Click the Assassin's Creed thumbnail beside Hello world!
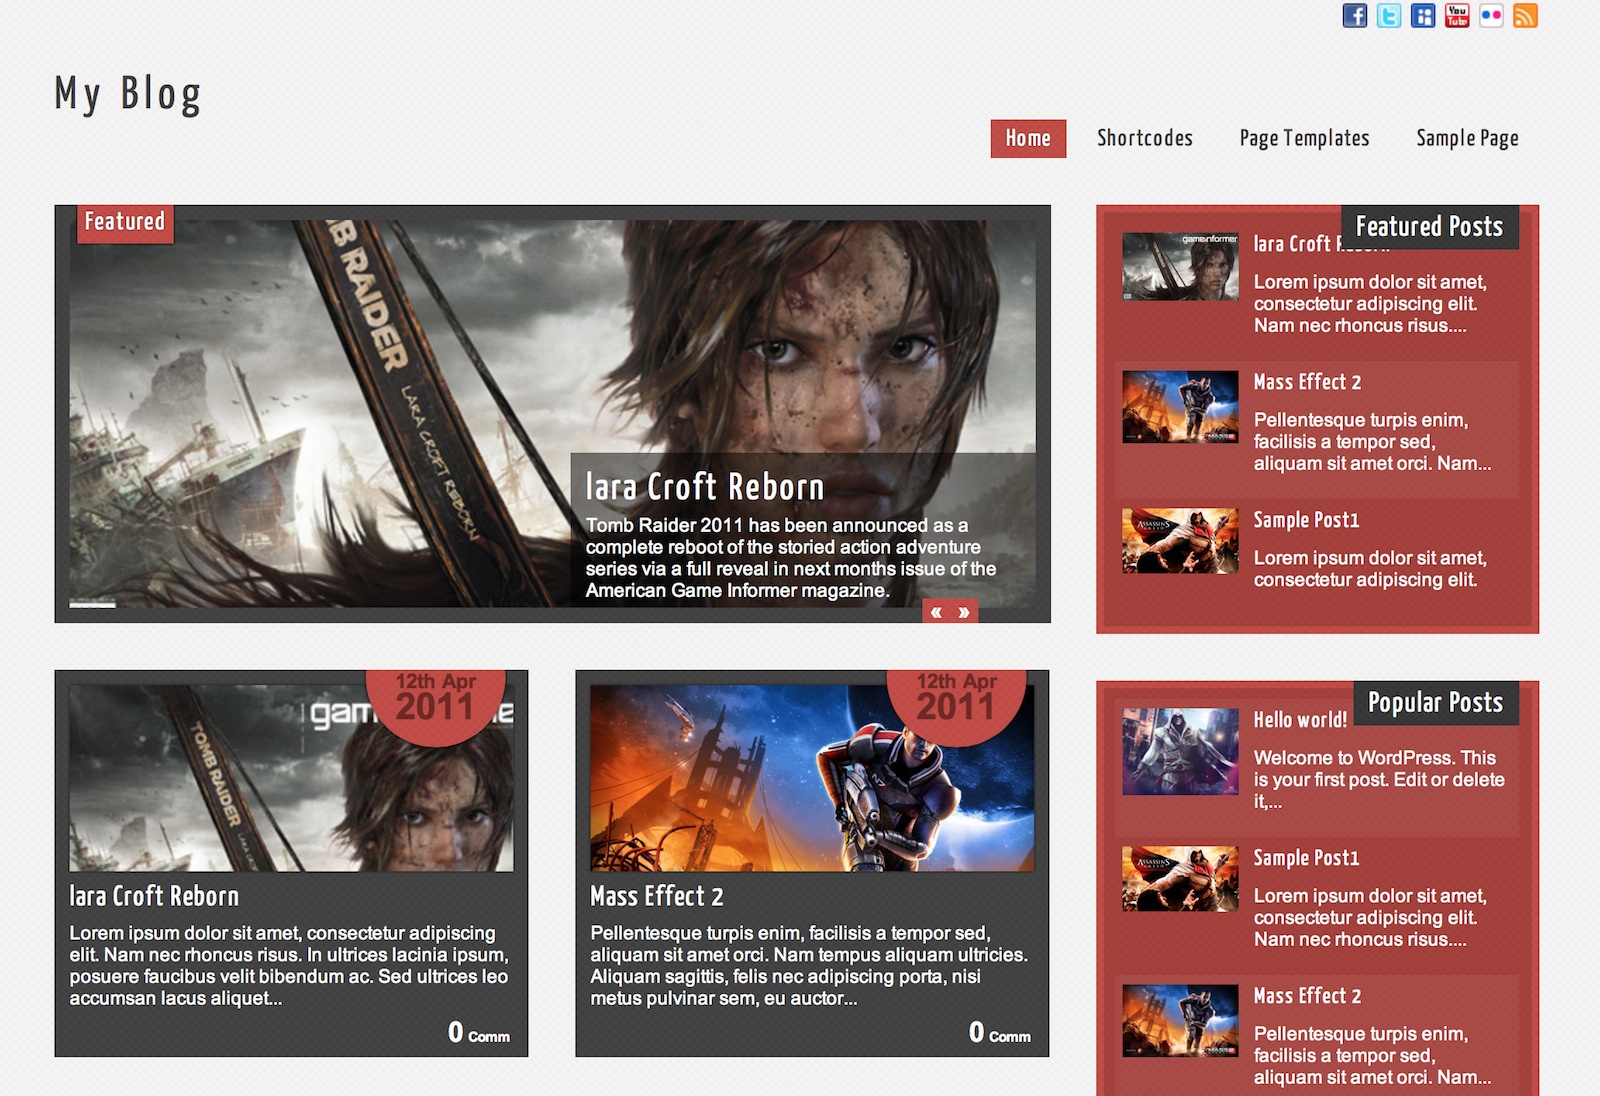This screenshot has width=1600, height=1096. (1180, 751)
